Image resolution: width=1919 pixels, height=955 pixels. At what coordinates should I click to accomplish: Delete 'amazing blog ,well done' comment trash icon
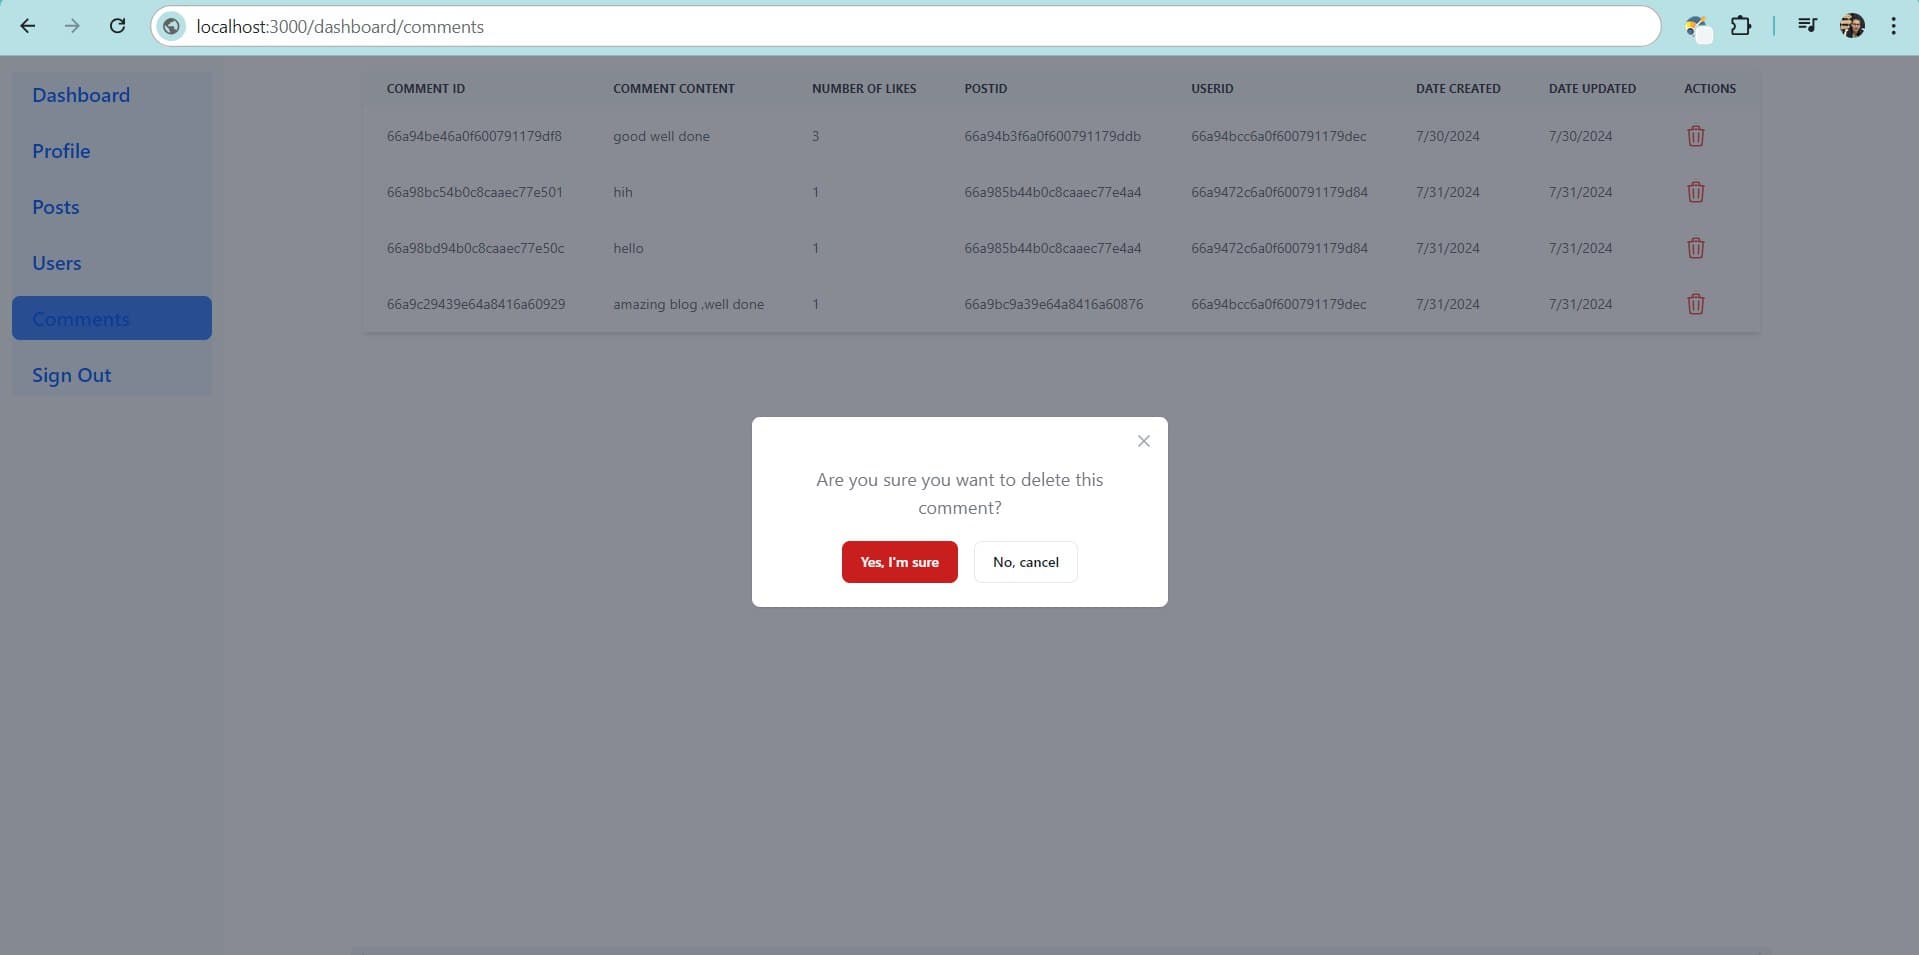point(1695,304)
